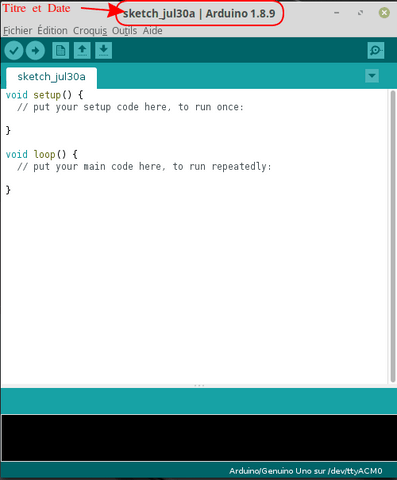Open the Serial Monitor magnifier icon

(x=376, y=51)
